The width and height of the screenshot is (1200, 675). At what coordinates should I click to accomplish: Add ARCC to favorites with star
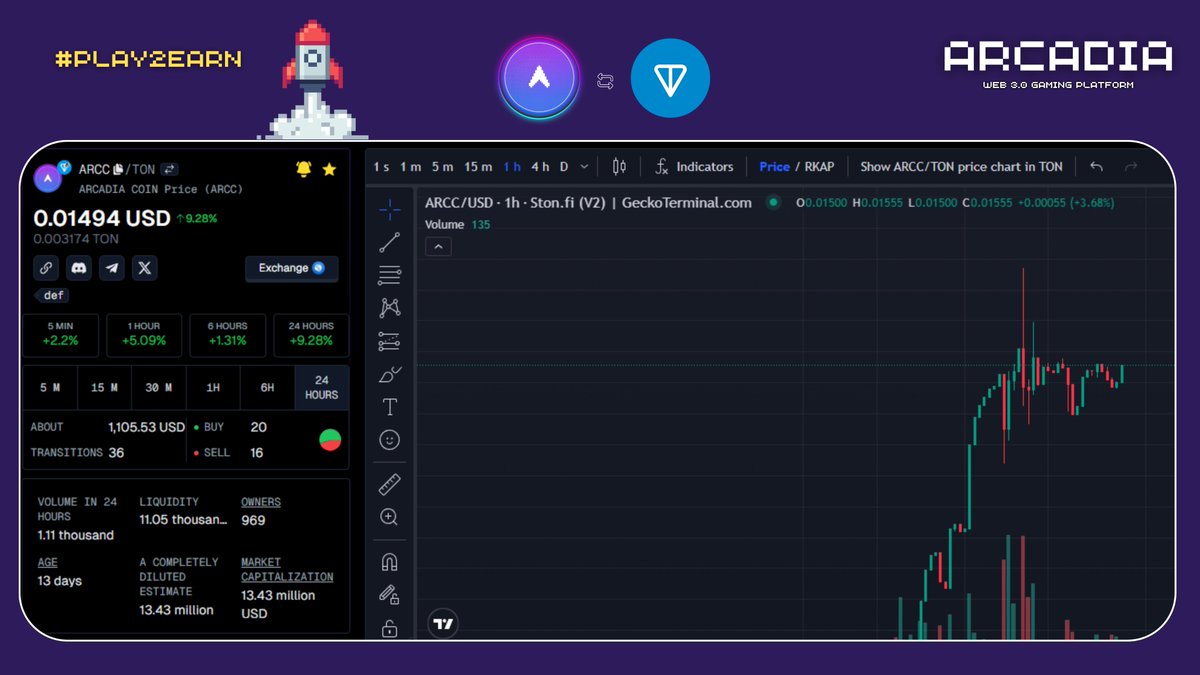329,170
